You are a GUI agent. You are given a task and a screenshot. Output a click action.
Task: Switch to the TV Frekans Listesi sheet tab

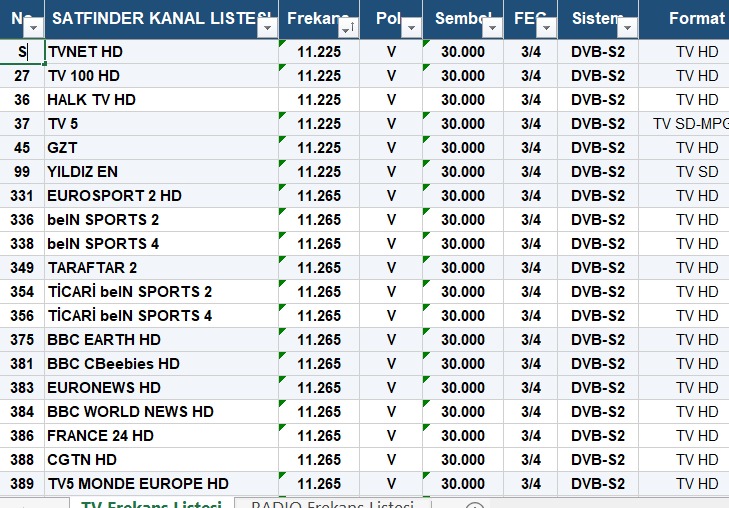(x=151, y=504)
